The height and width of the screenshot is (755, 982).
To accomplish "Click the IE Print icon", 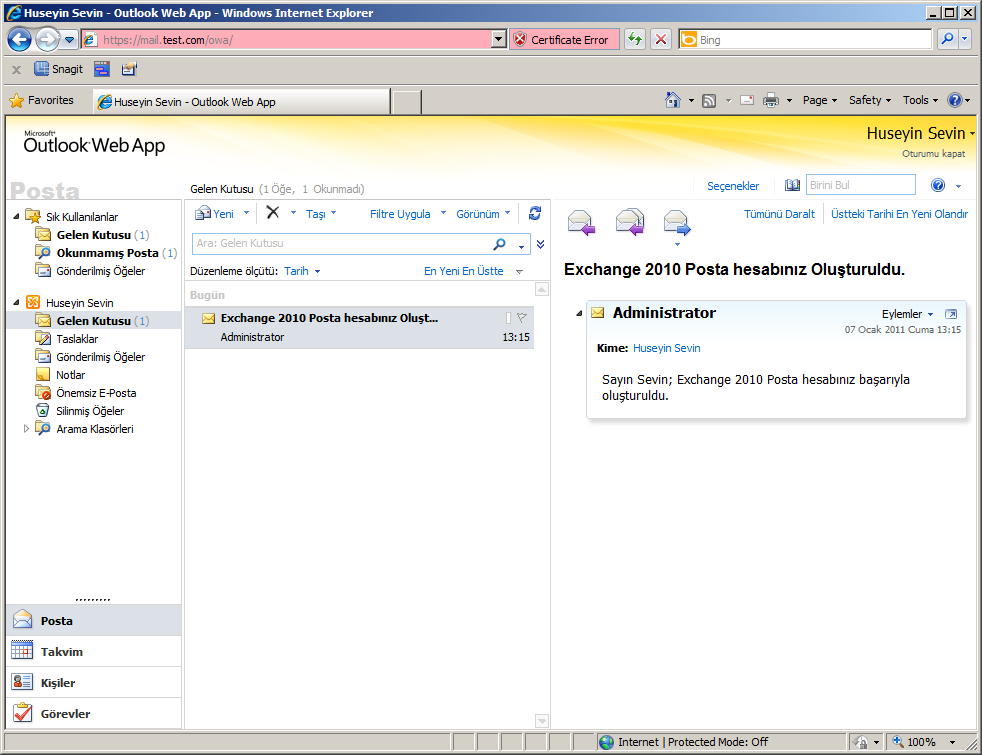I will point(770,100).
